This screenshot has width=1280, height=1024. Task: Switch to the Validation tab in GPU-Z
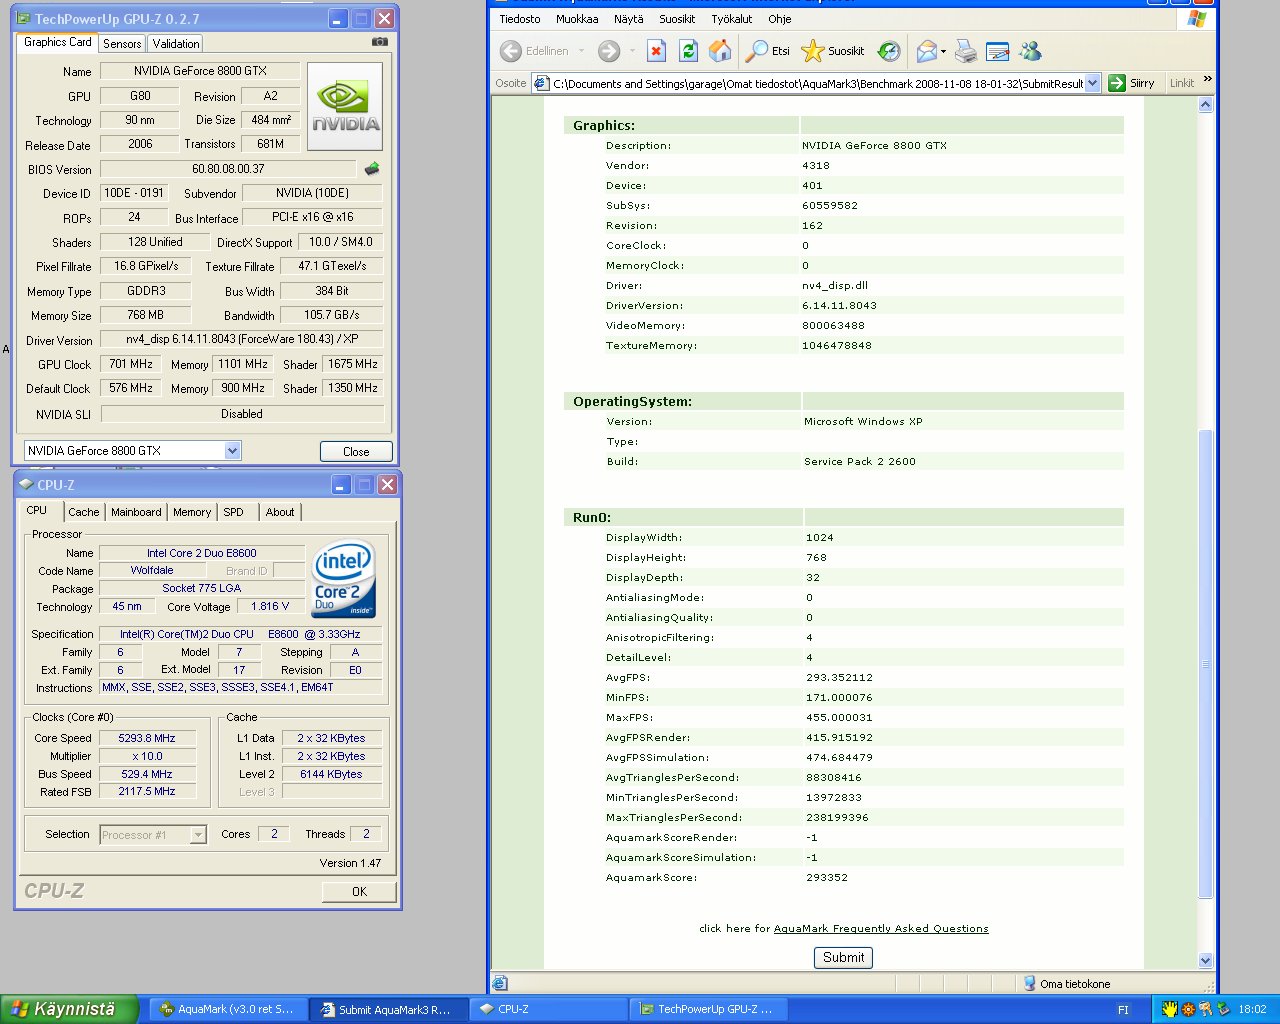pos(176,44)
